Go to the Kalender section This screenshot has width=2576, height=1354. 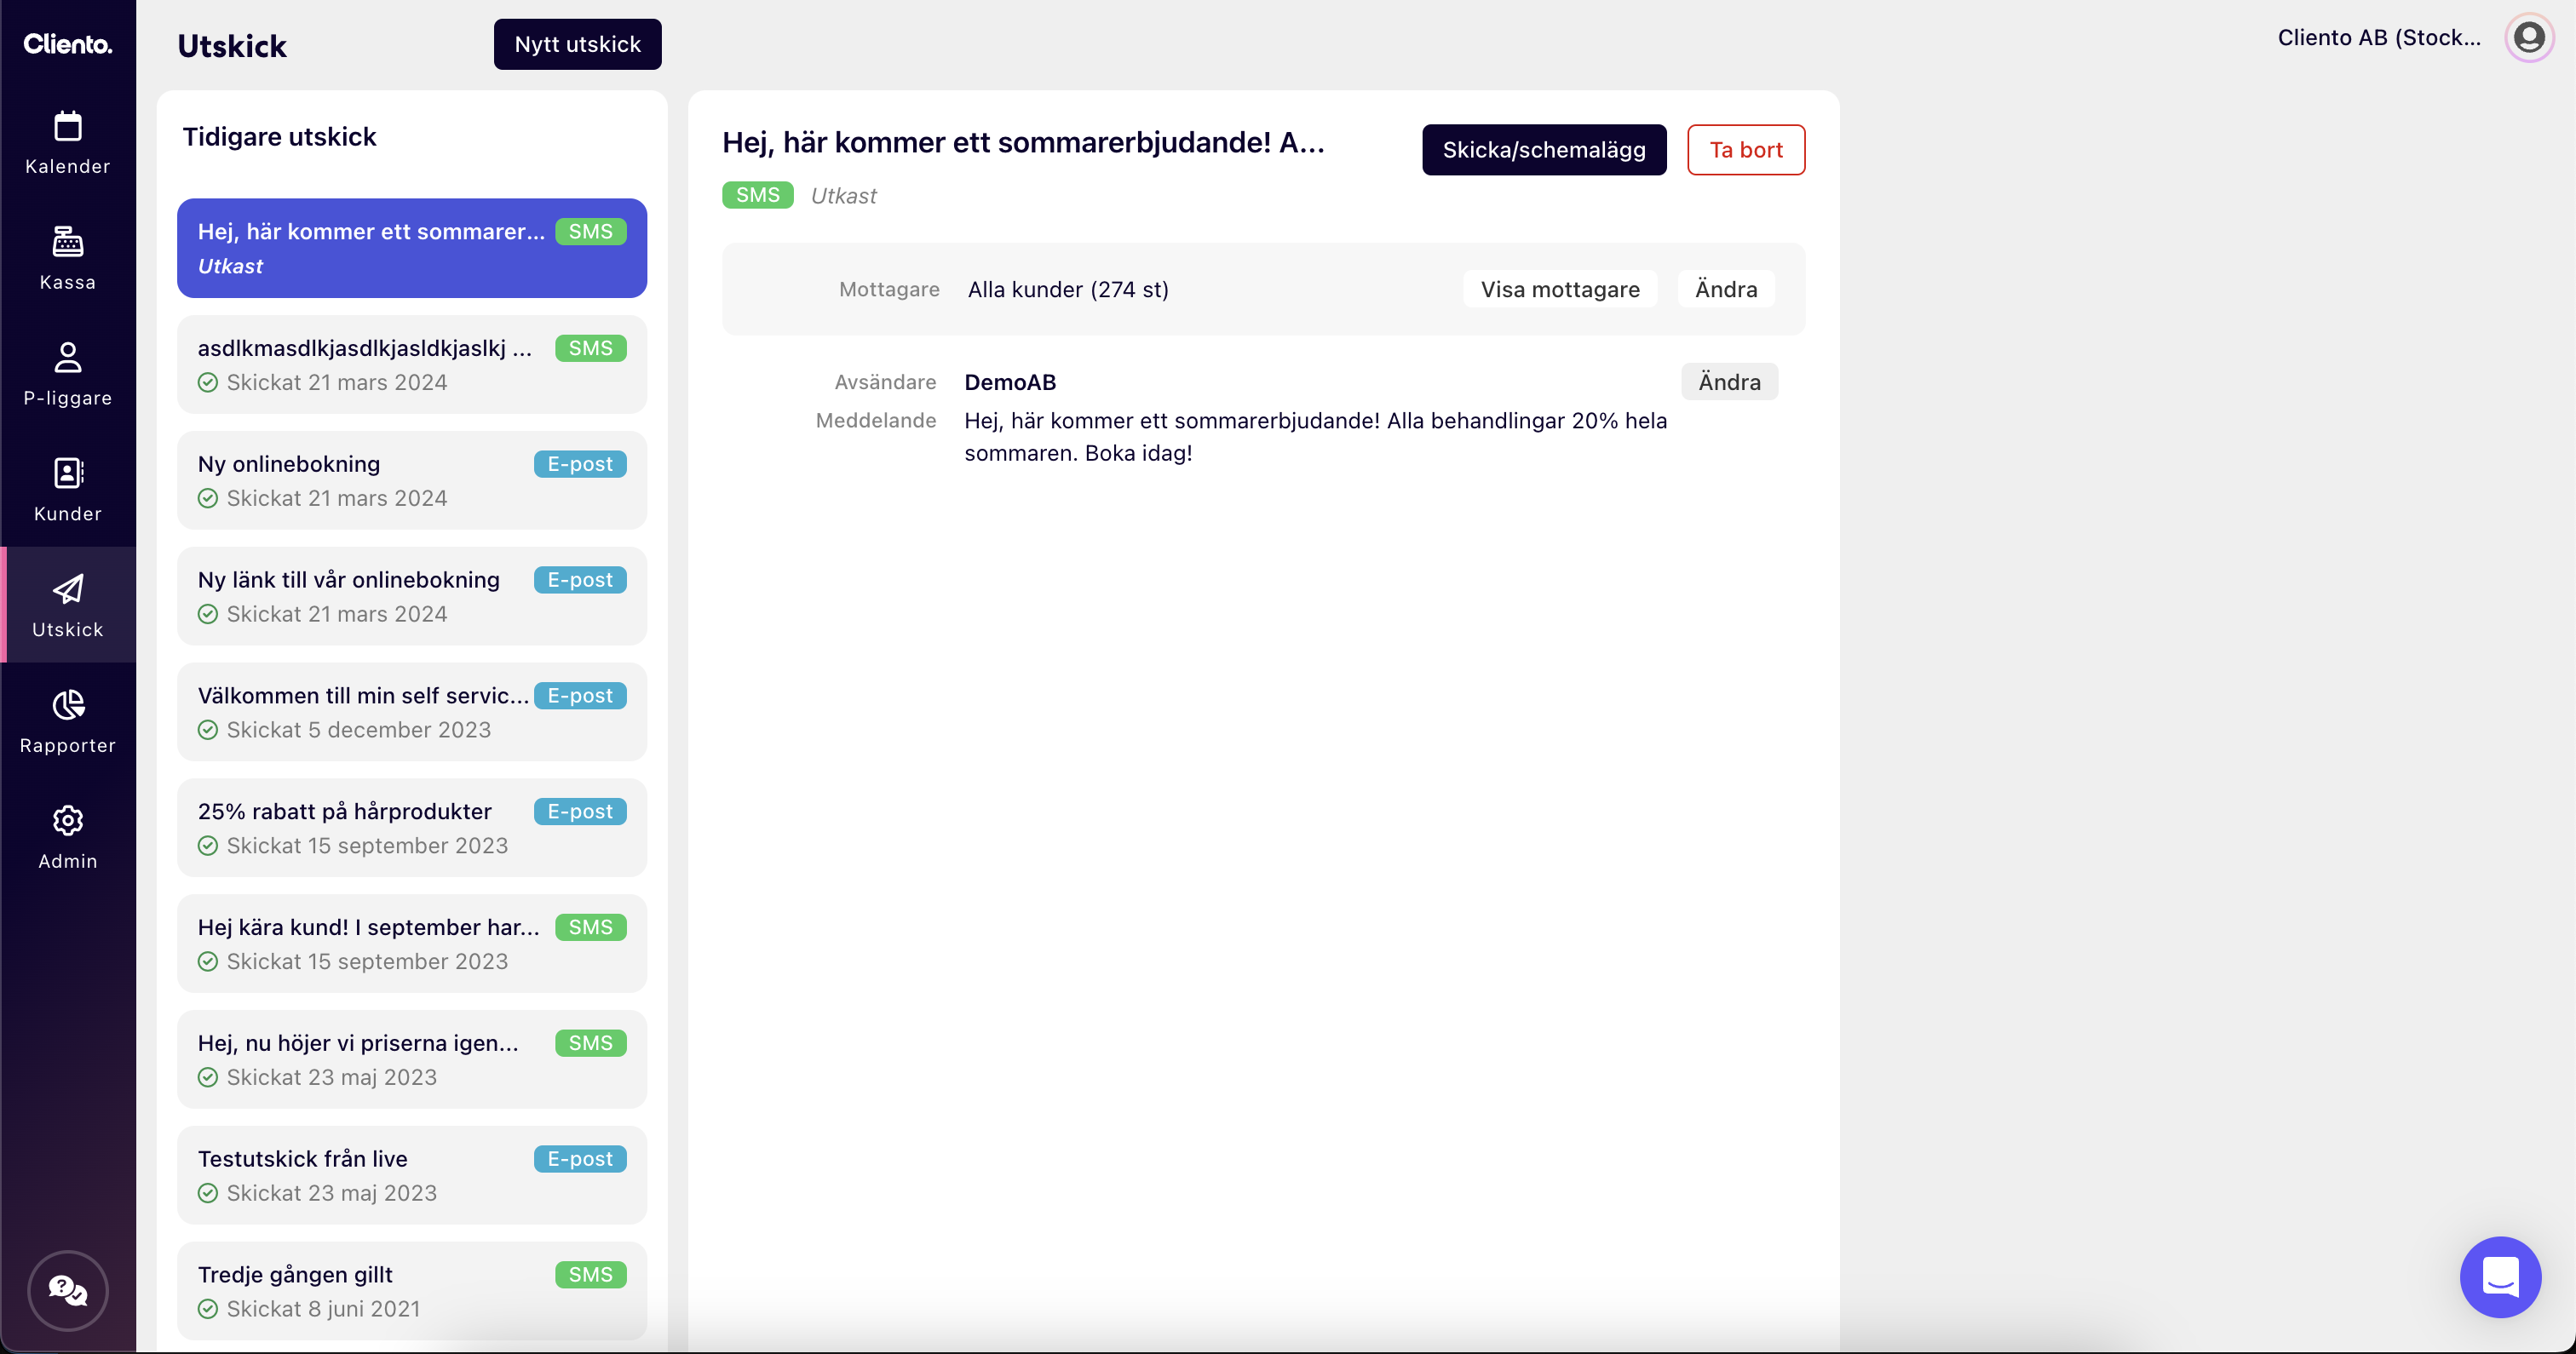tap(68, 141)
